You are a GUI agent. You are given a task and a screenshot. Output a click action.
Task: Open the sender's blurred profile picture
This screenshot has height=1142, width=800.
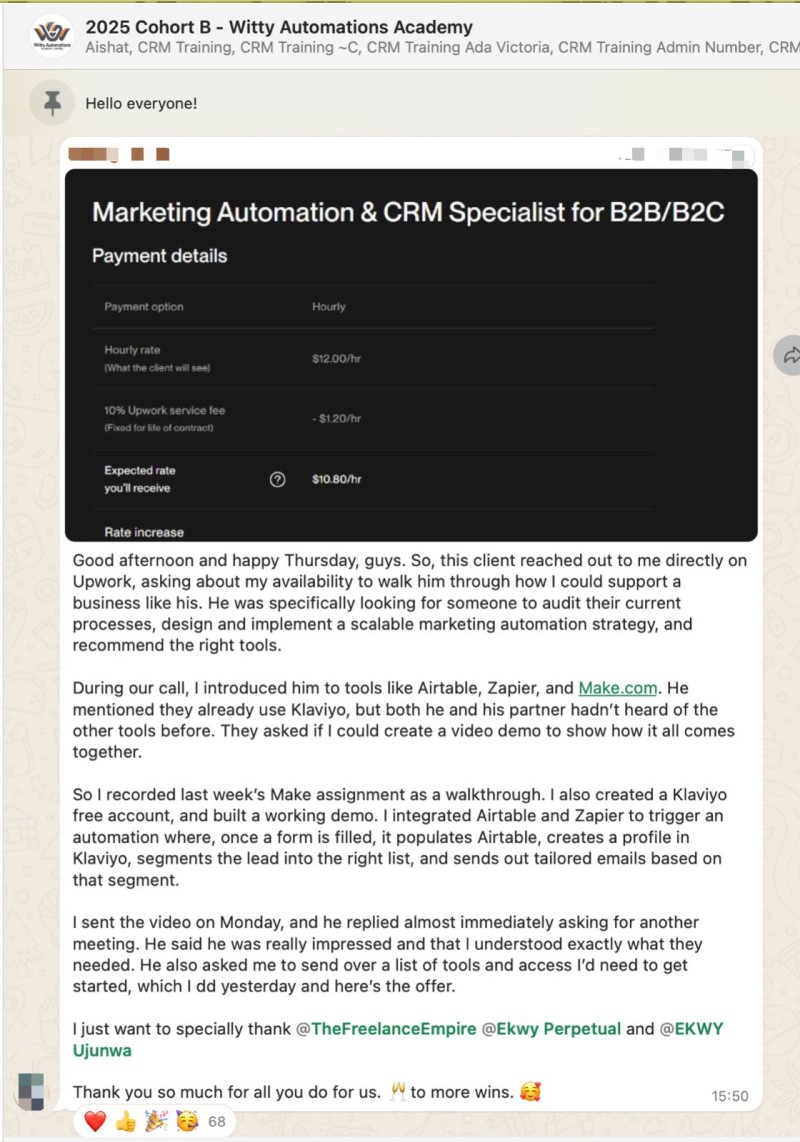31,1090
